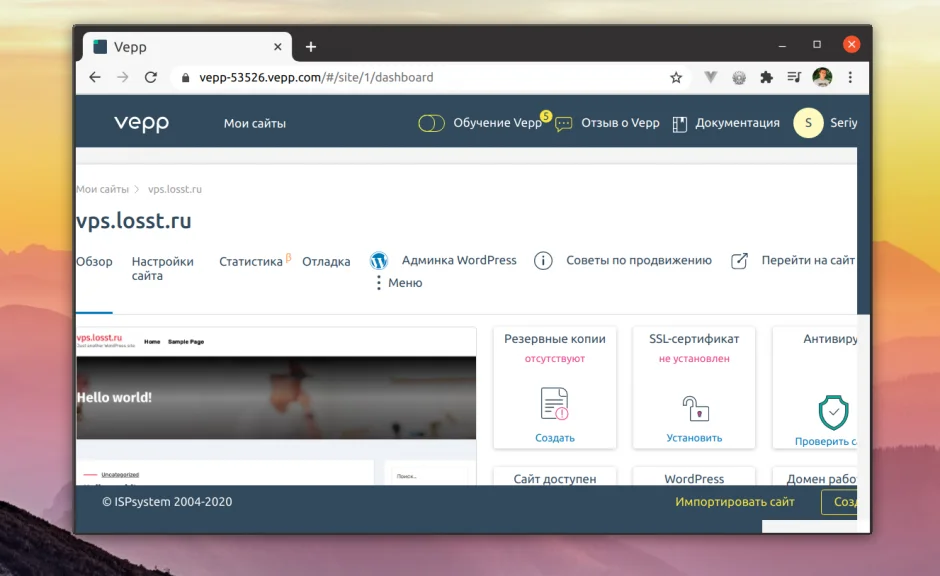Open the site using the external link icon
Image resolution: width=940 pixels, height=576 pixels.
[x=739, y=260]
